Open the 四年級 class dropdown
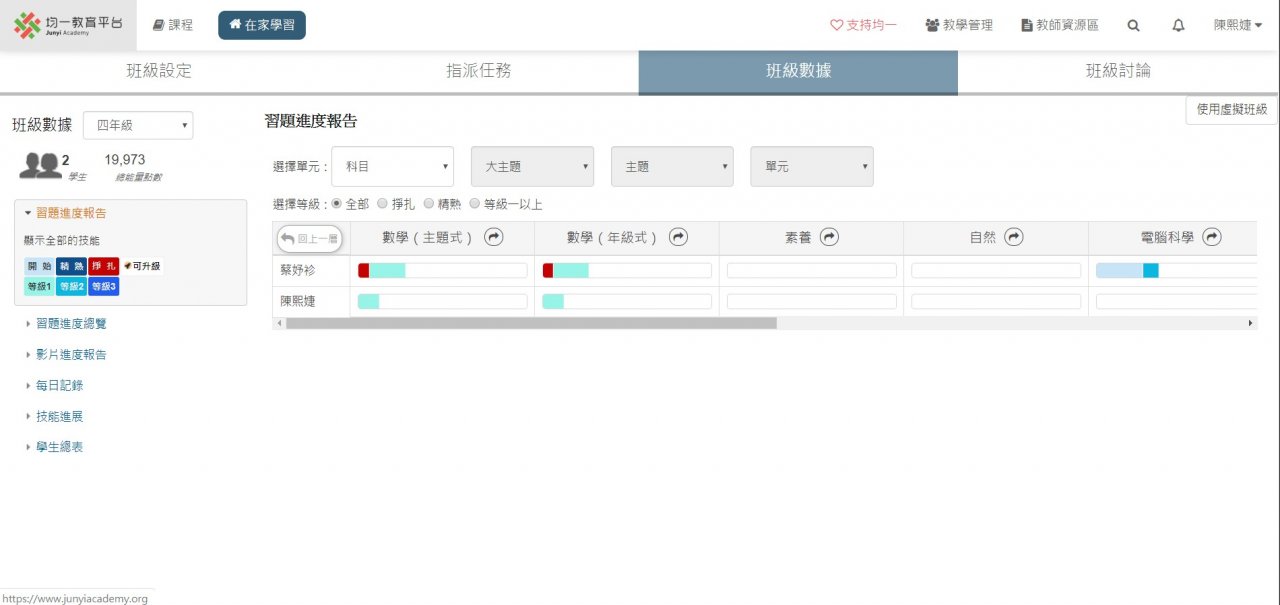This screenshot has width=1280, height=605. pyautogui.click(x=138, y=125)
